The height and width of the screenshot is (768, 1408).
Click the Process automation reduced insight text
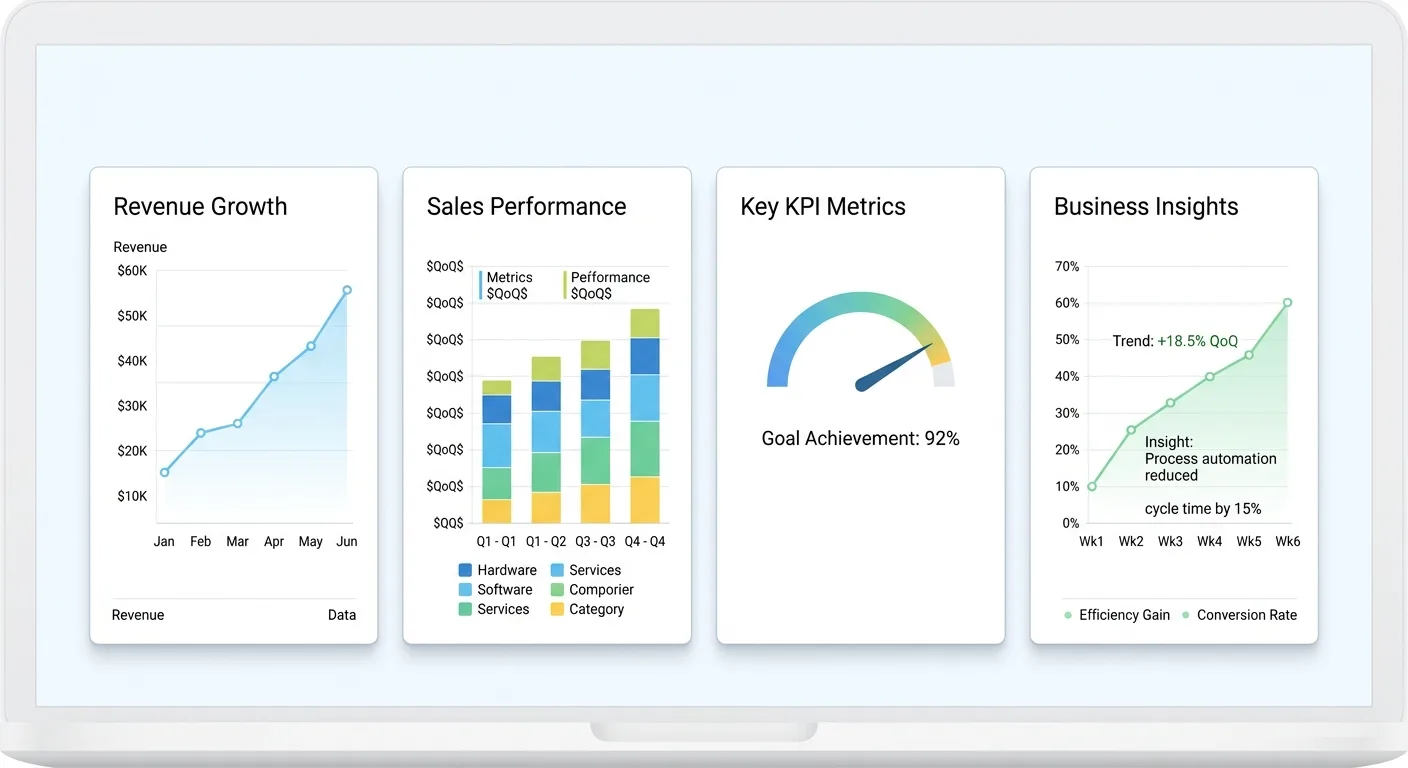[1211, 467]
